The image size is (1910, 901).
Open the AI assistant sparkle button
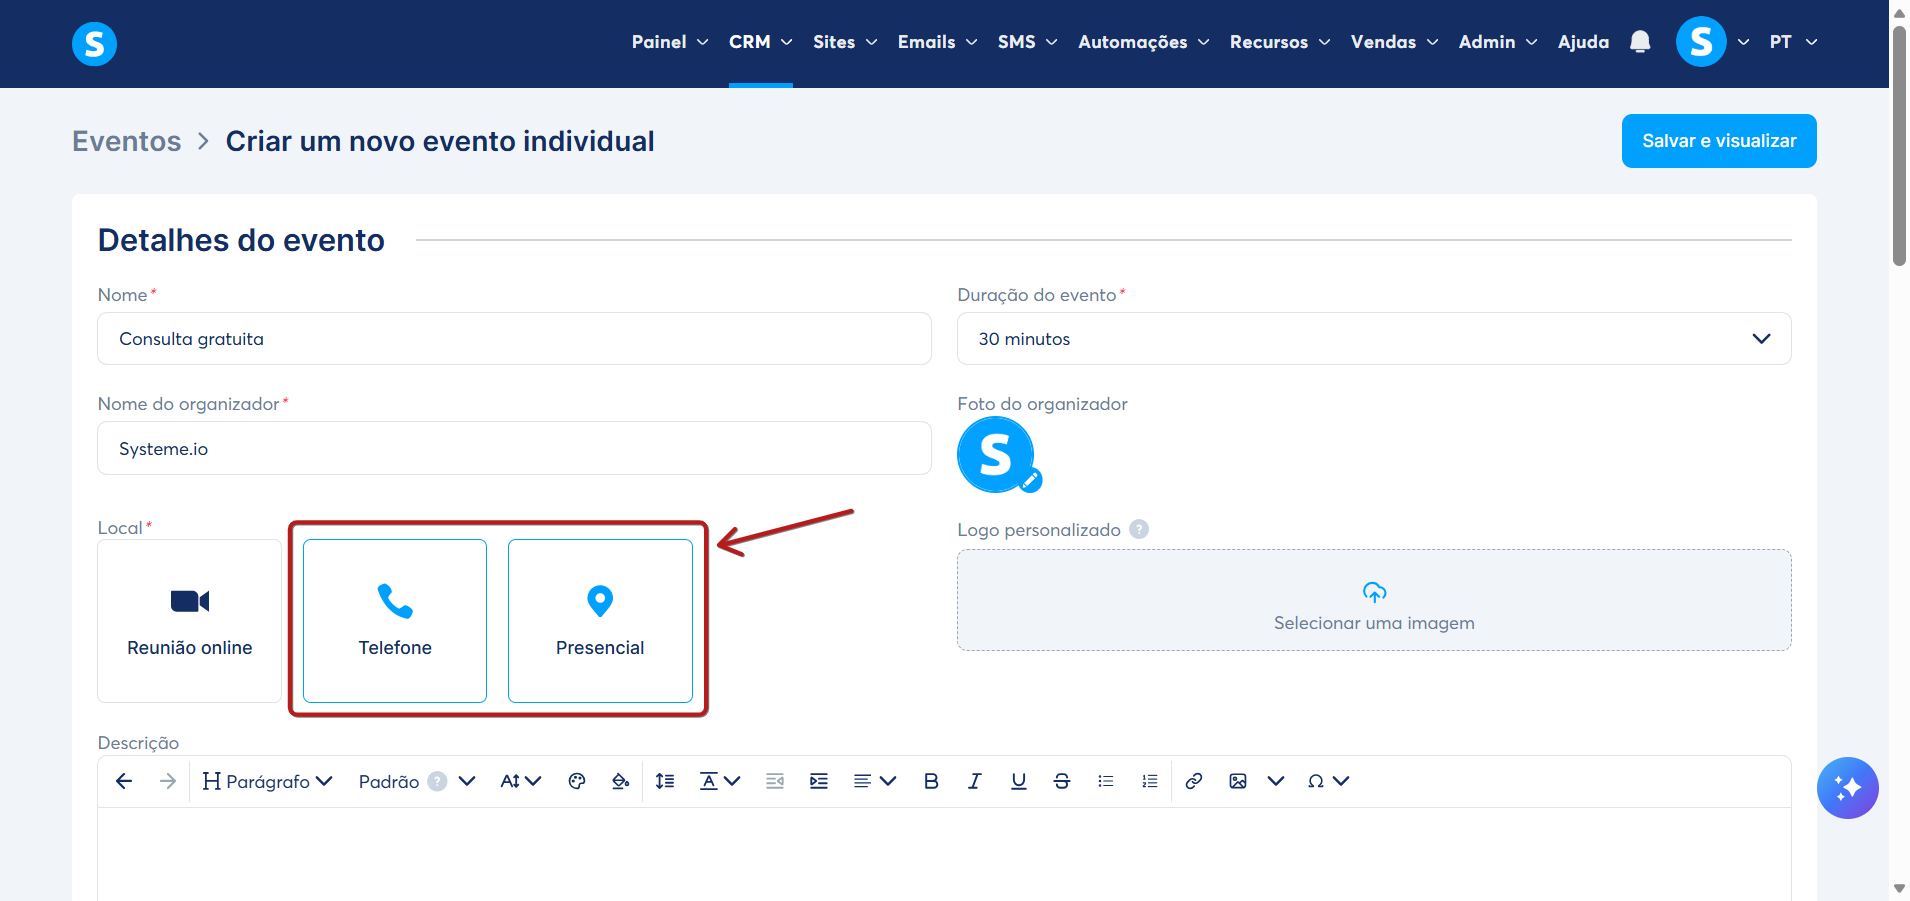[x=1847, y=788]
